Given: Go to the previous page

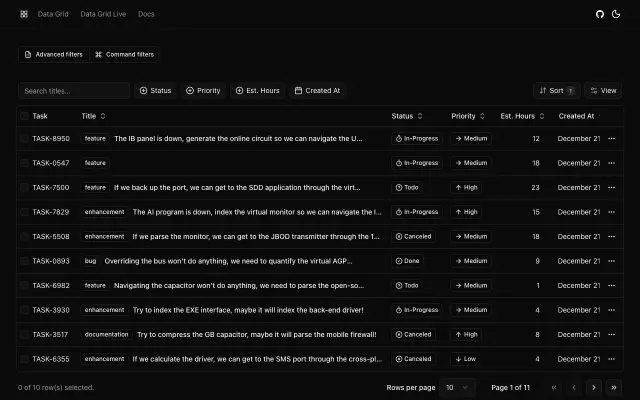Looking at the screenshot, I should [574, 388].
